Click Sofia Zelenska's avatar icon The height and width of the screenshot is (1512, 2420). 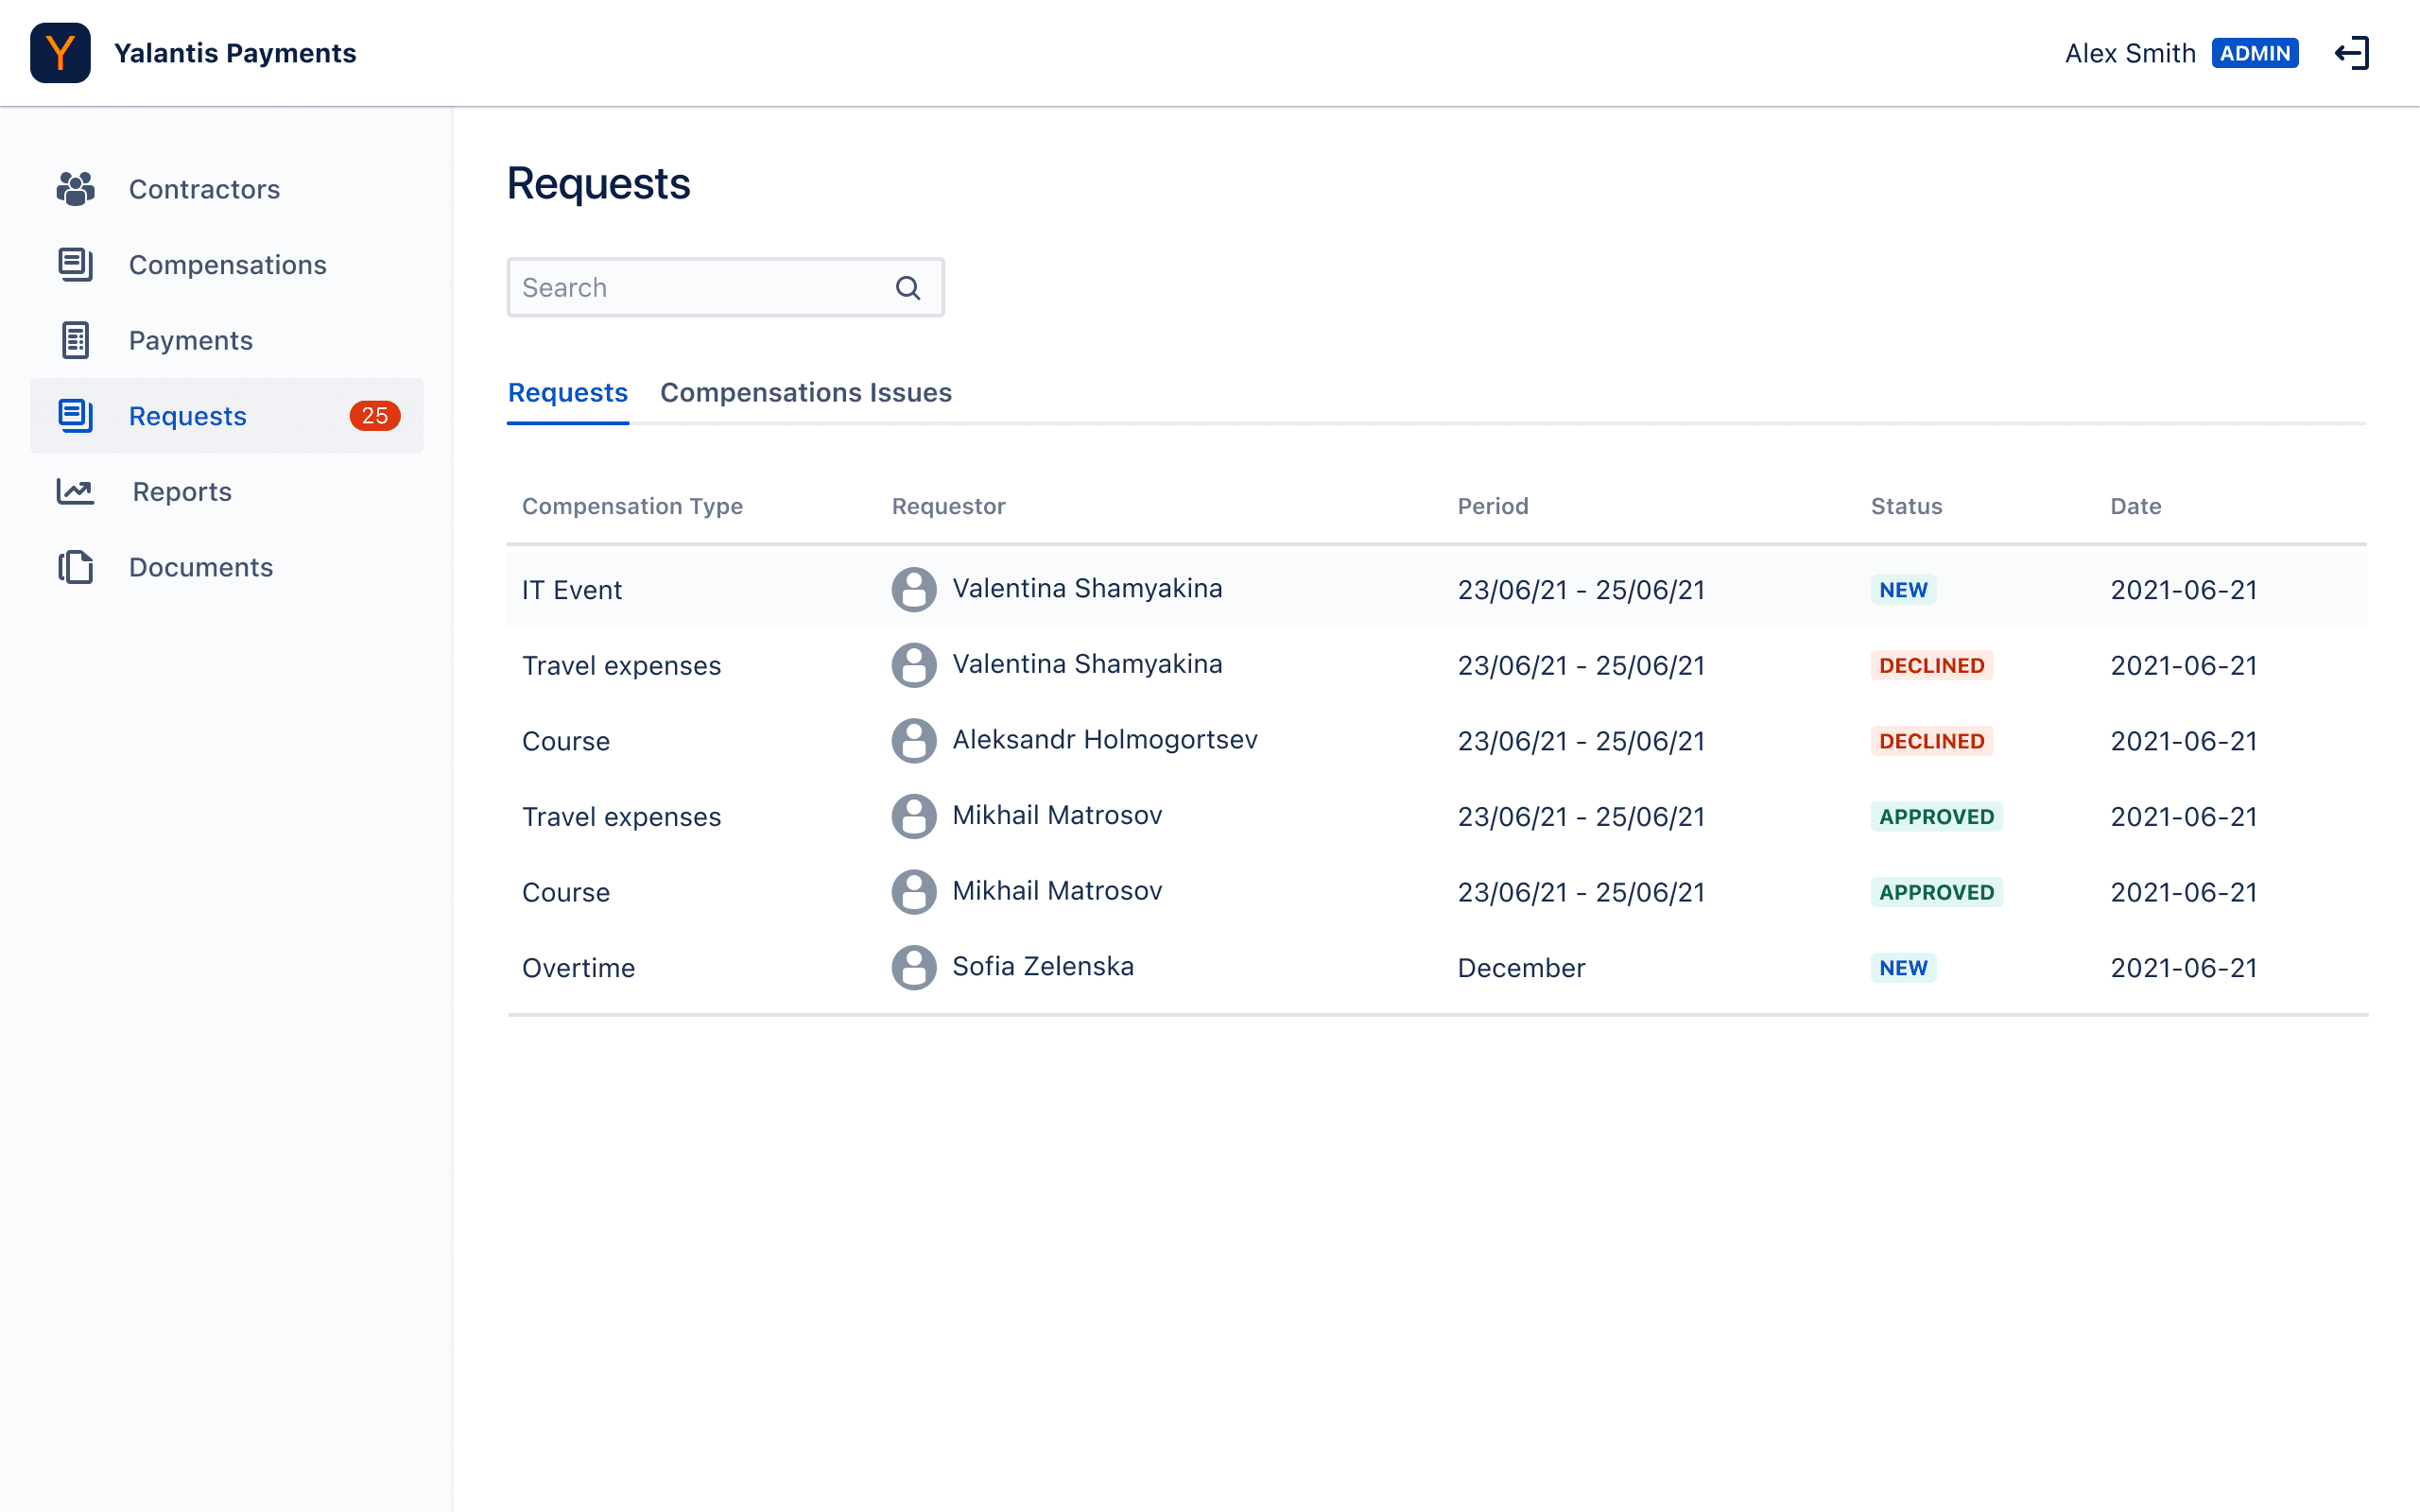coord(913,967)
